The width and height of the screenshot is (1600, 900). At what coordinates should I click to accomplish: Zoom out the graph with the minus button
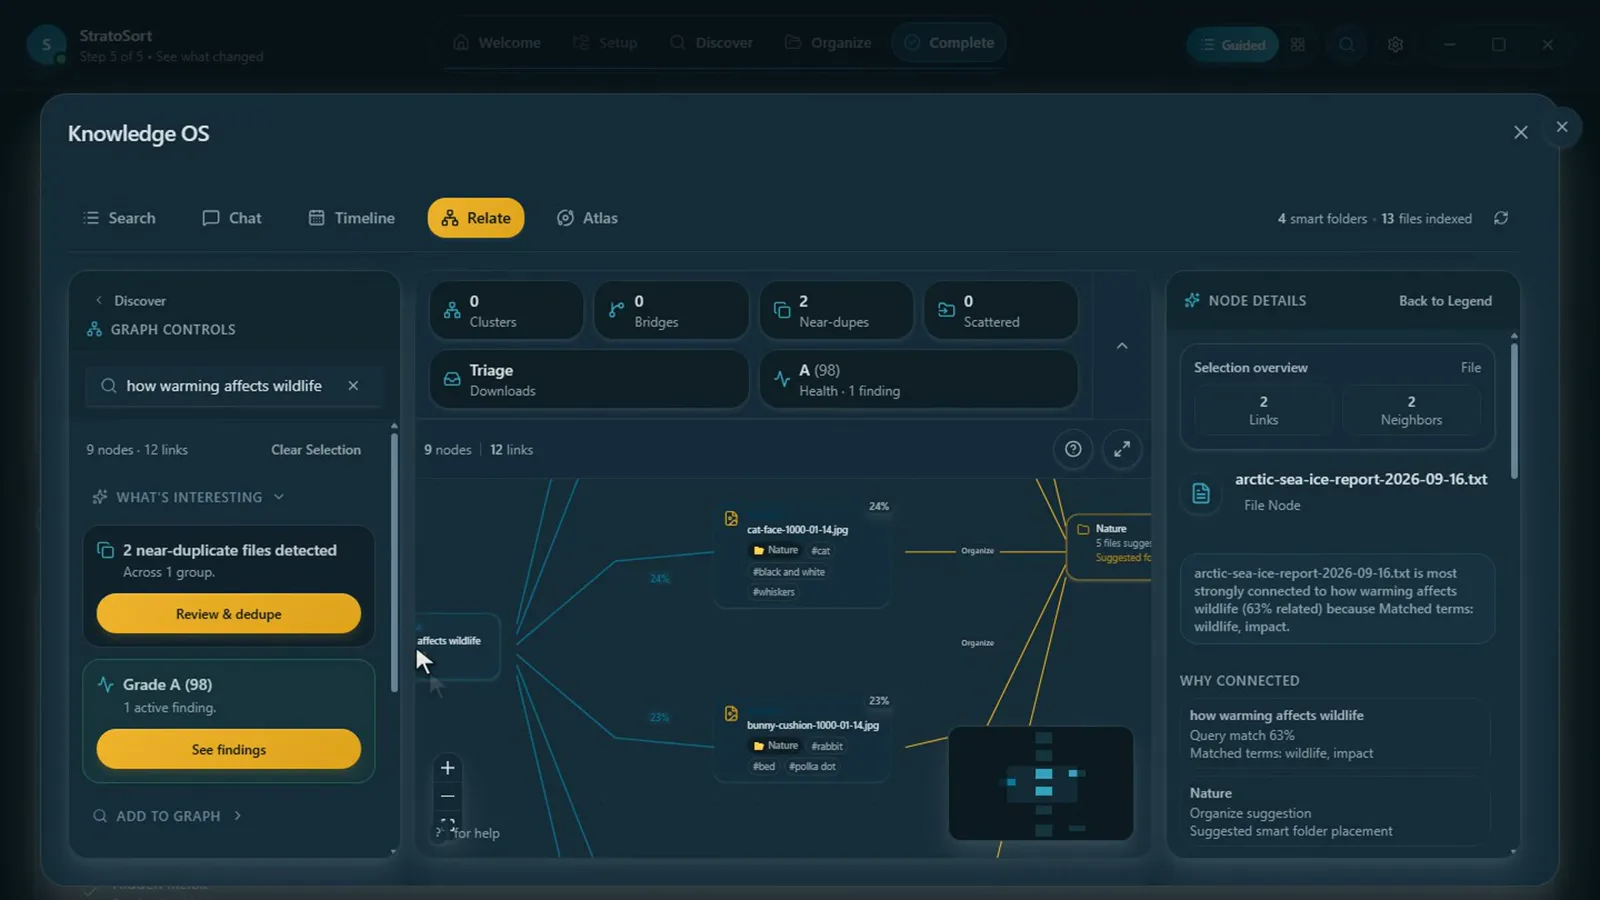(x=448, y=796)
